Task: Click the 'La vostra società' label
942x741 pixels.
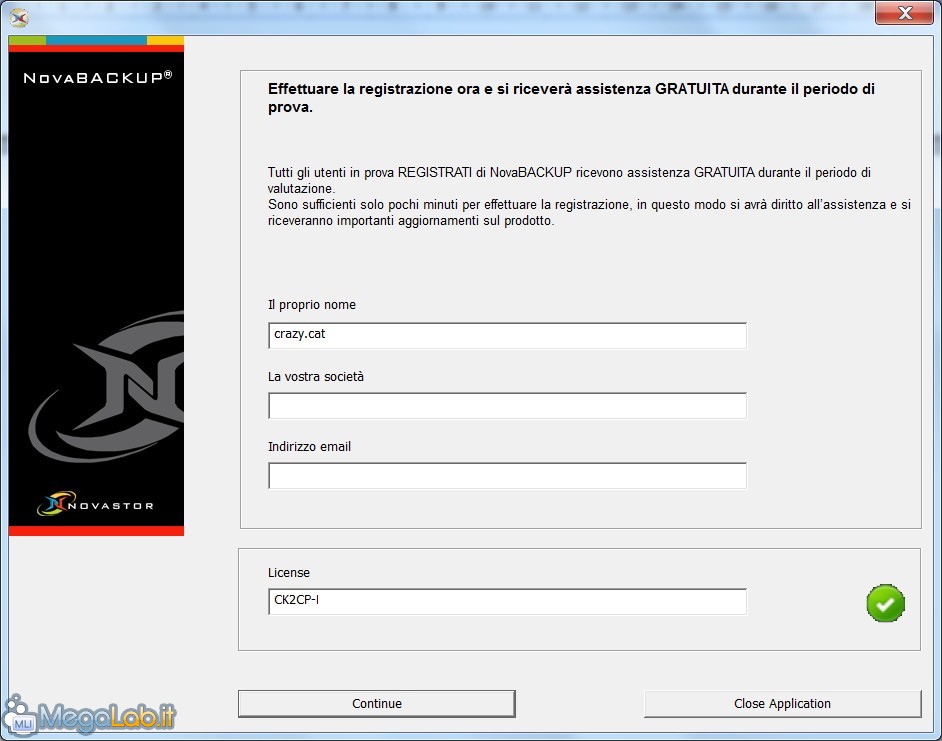Action: point(316,377)
